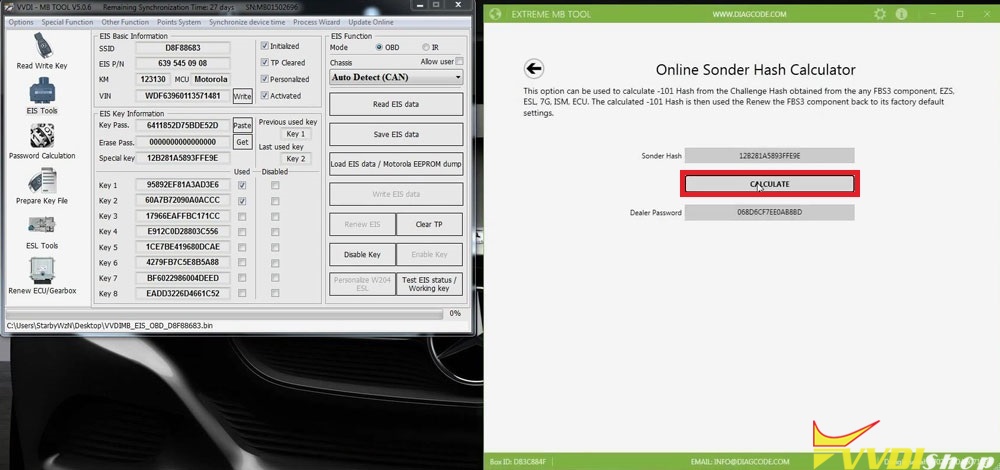Click the EIS P/N field 639 545 09 08
The image size is (1000, 470).
pos(183,63)
